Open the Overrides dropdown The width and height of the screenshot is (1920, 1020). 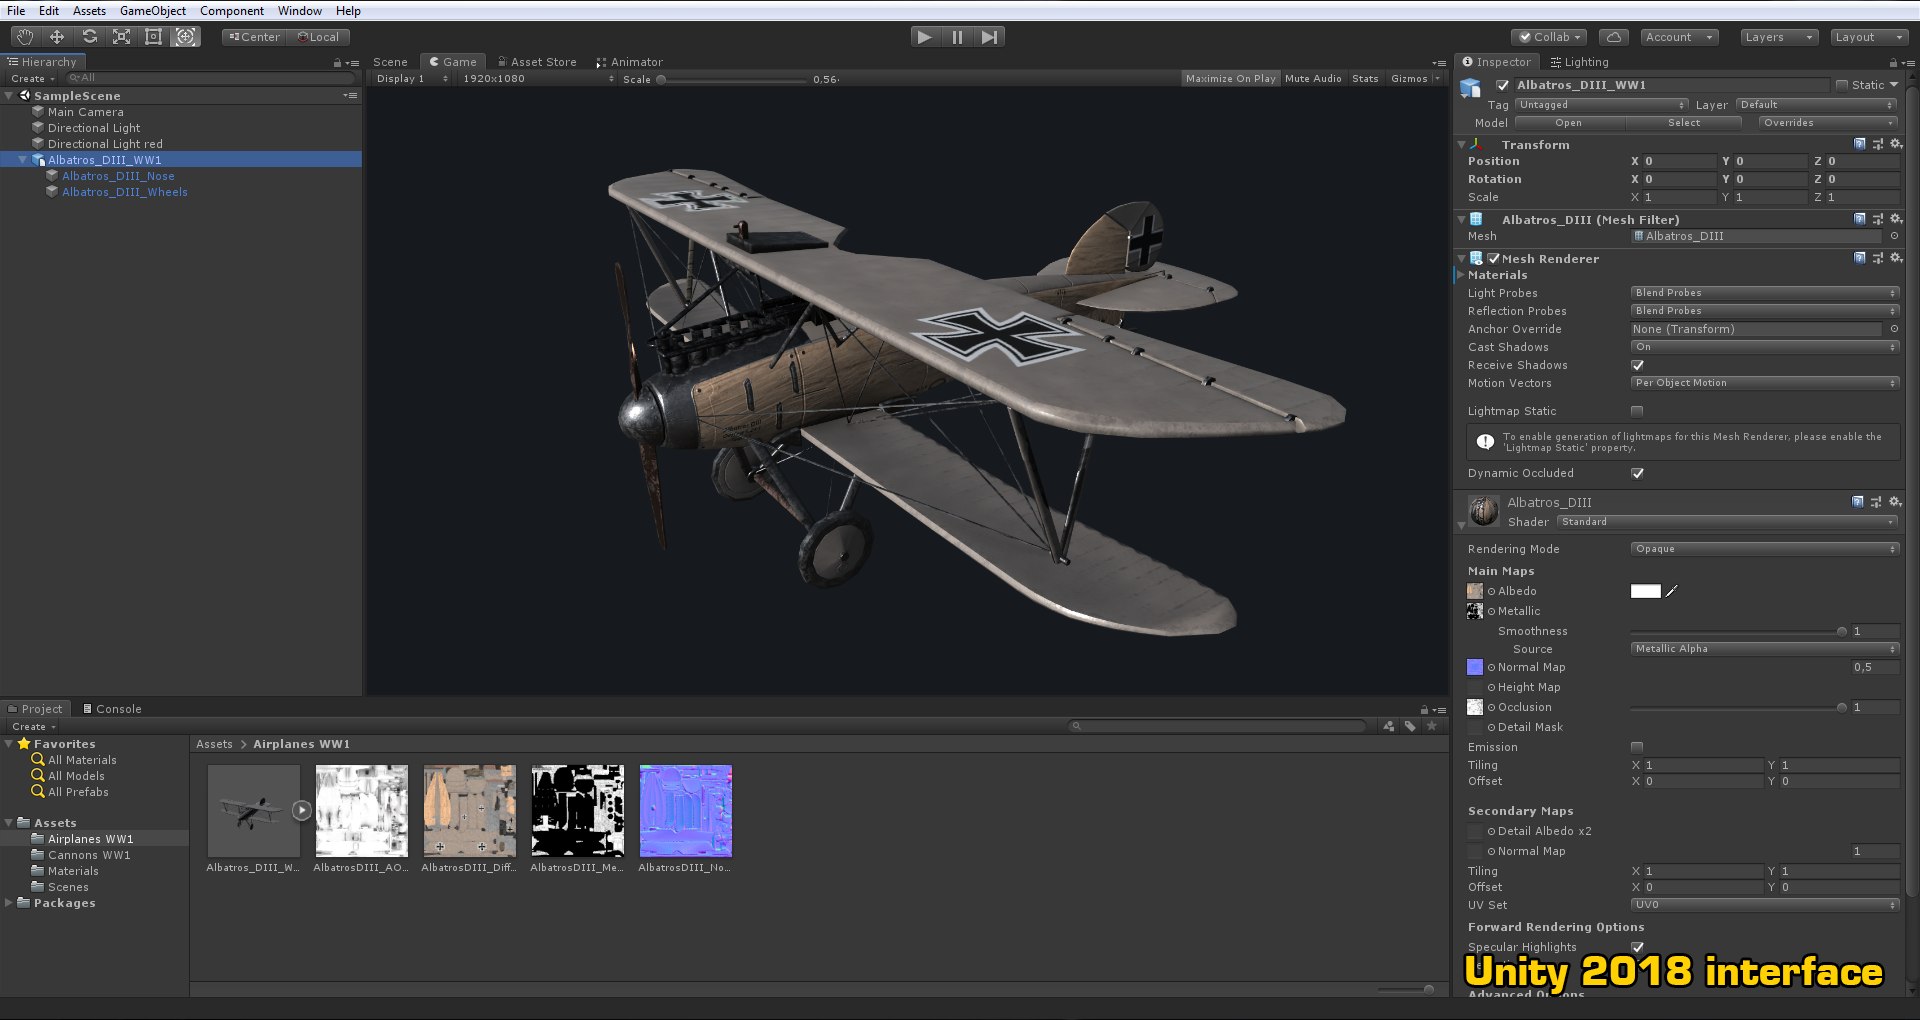click(x=1828, y=123)
